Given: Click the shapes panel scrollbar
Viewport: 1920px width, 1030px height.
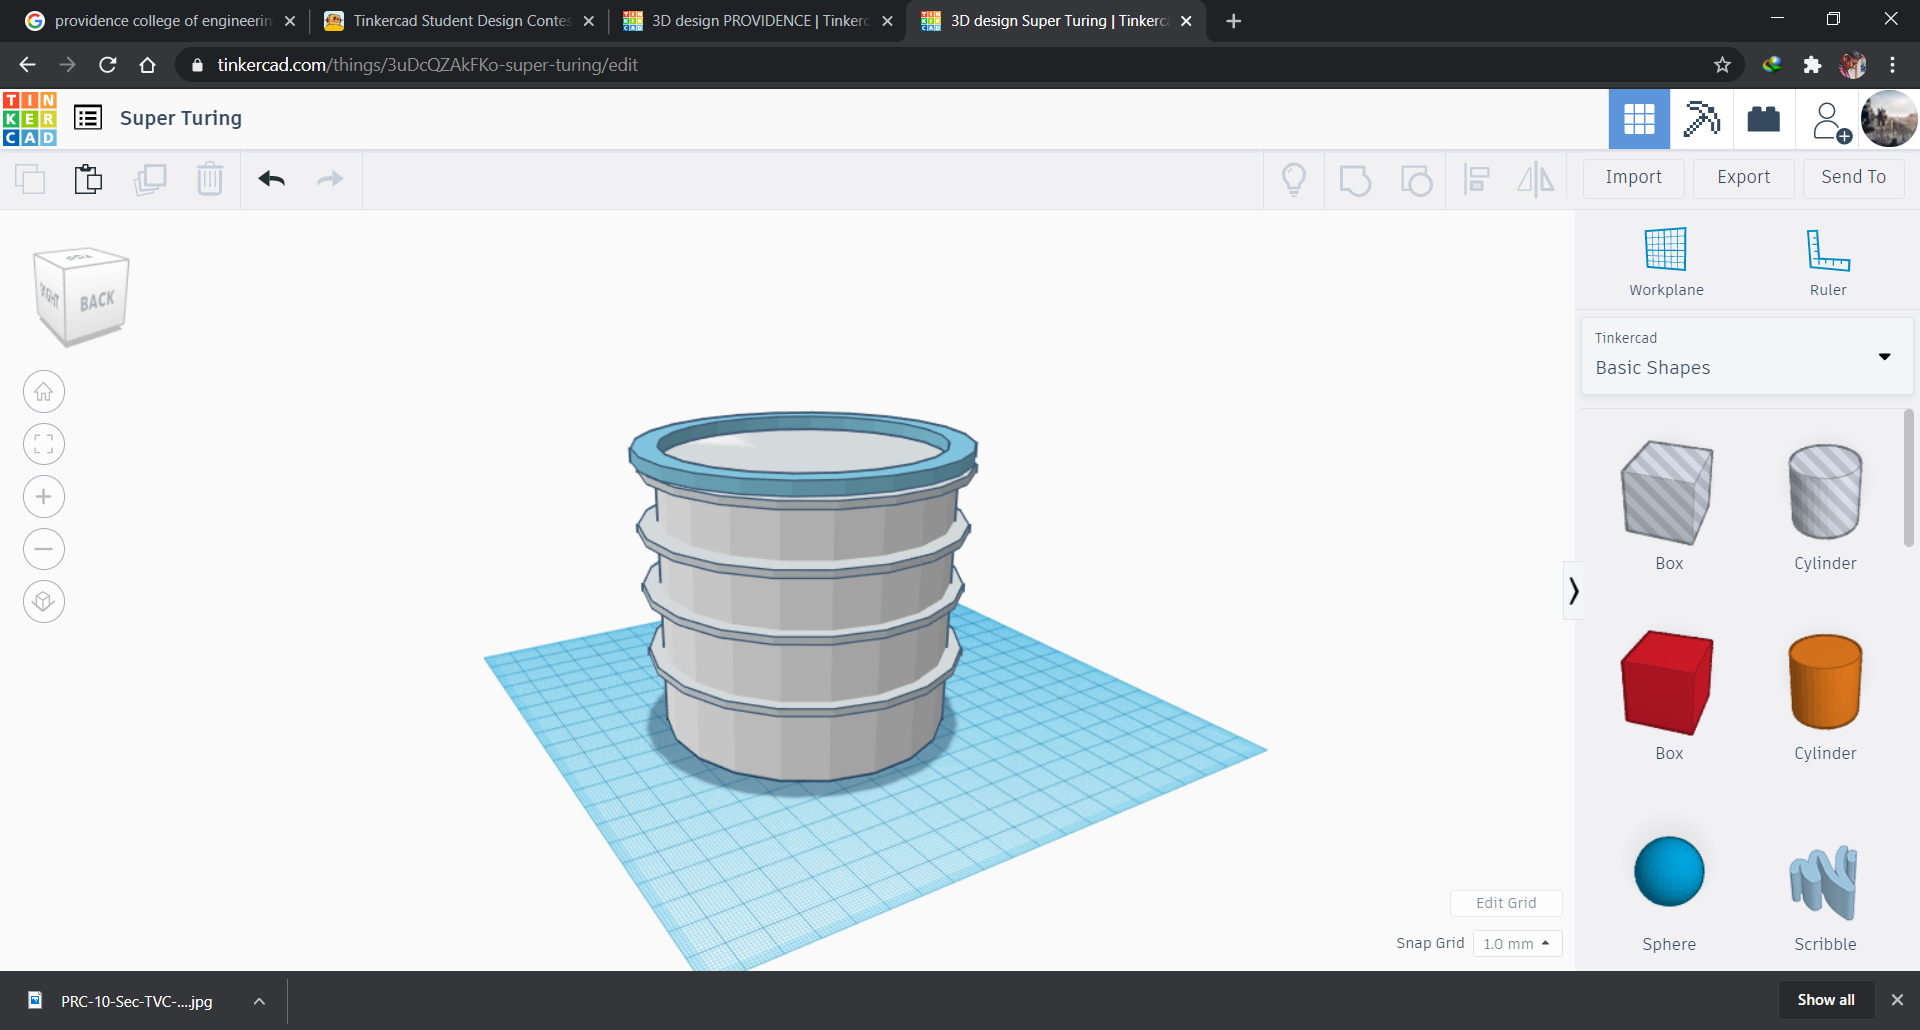Looking at the screenshot, I should coord(1908,478).
